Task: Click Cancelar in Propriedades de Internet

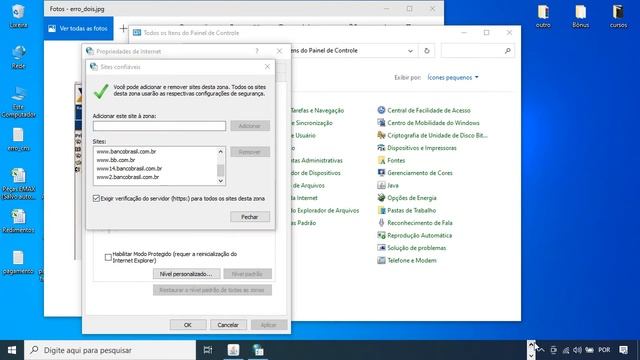Action: point(228,325)
